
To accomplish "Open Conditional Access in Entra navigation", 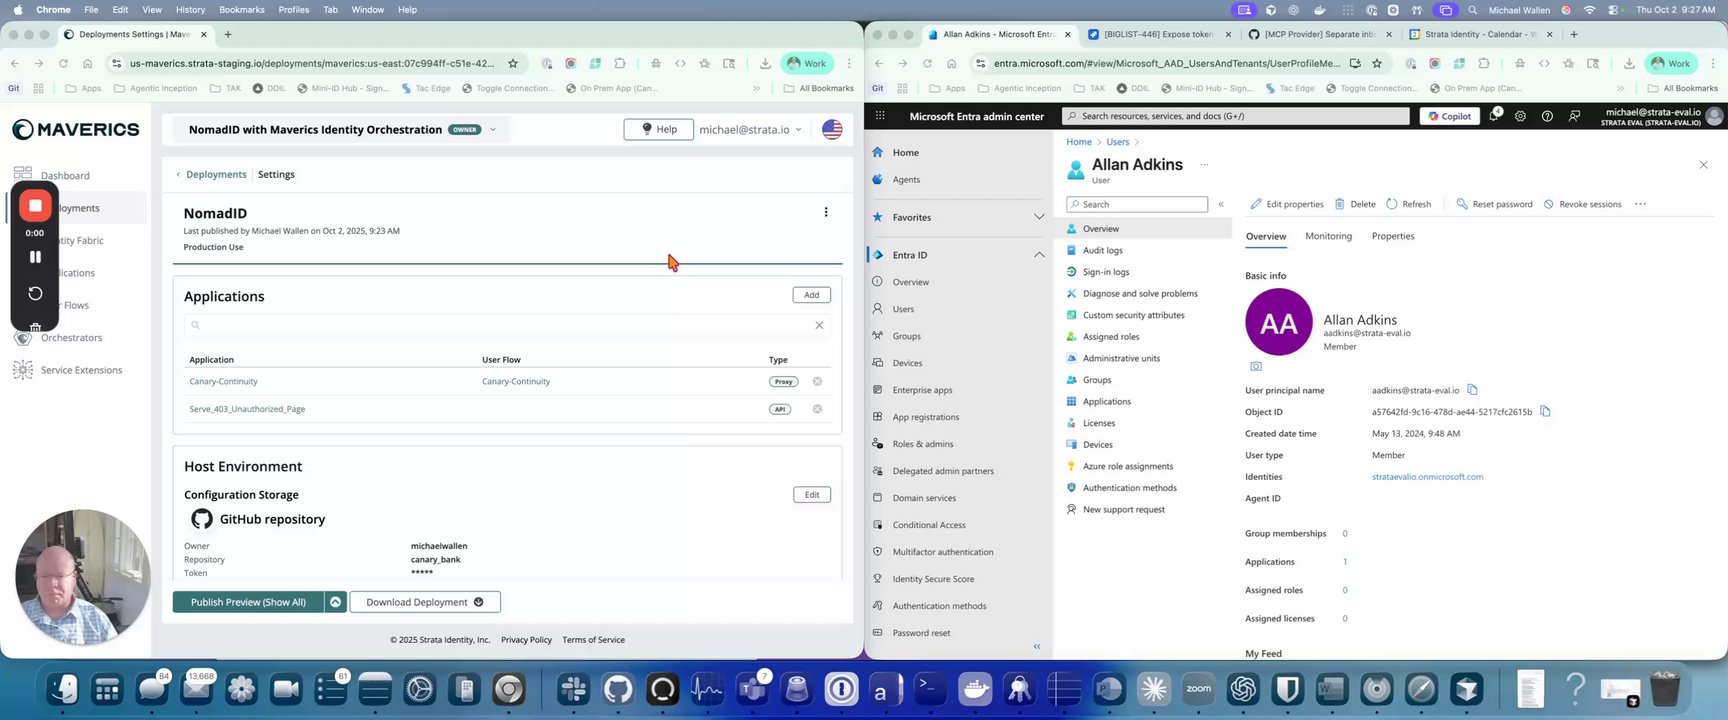I will (x=929, y=525).
